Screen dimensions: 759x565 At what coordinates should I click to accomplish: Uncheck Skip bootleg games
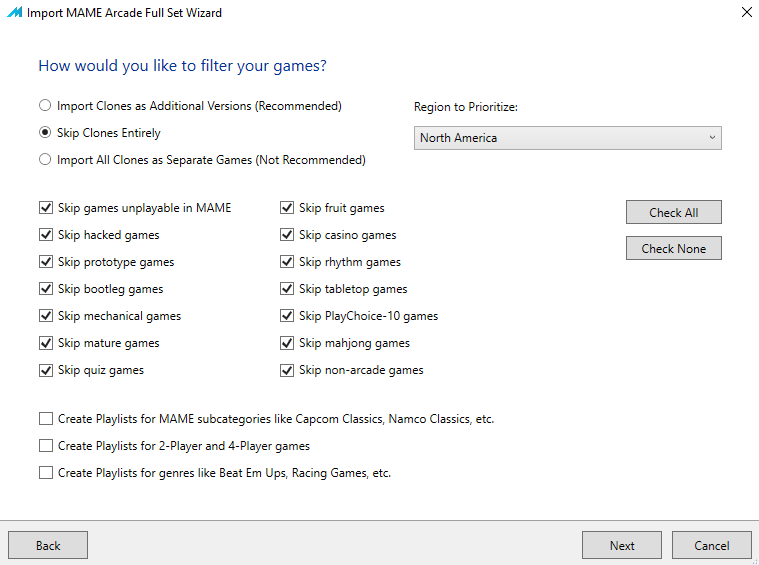pyautogui.click(x=46, y=289)
